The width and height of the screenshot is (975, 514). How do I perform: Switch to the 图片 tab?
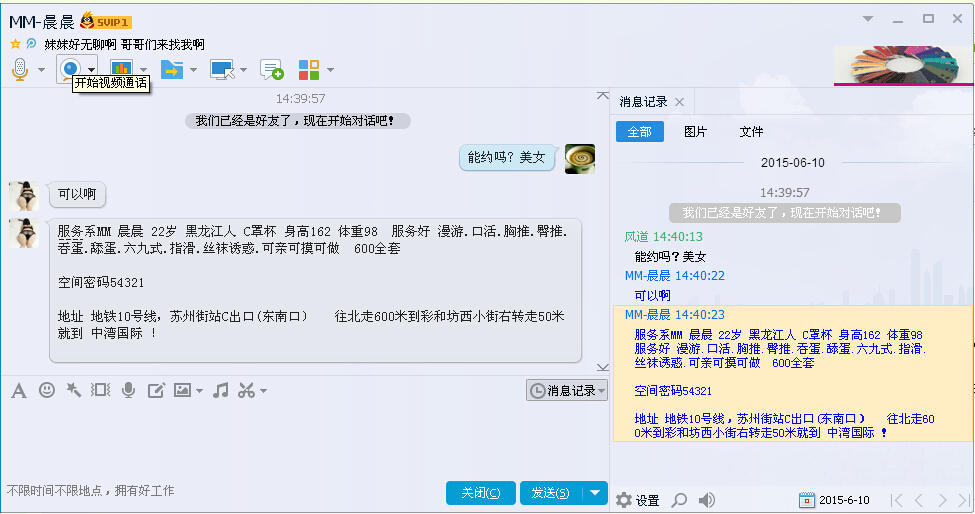point(695,132)
